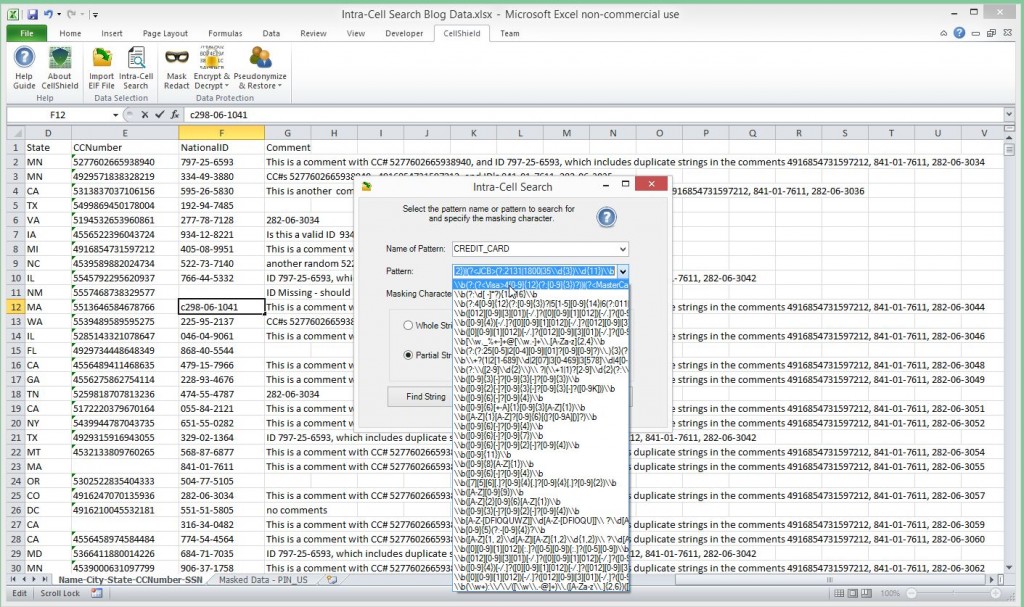This screenshot has height=607, width=1024.
Task: Open Excel Help question mark icon
Action: point(959,33)
